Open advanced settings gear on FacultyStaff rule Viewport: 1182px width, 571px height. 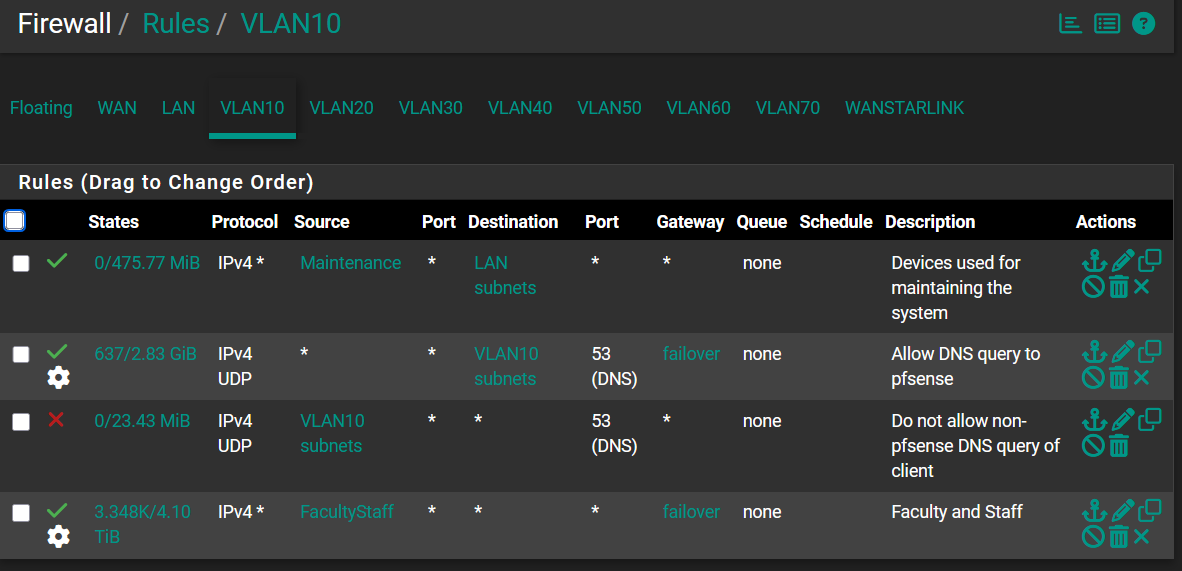(x=58, y=536)
